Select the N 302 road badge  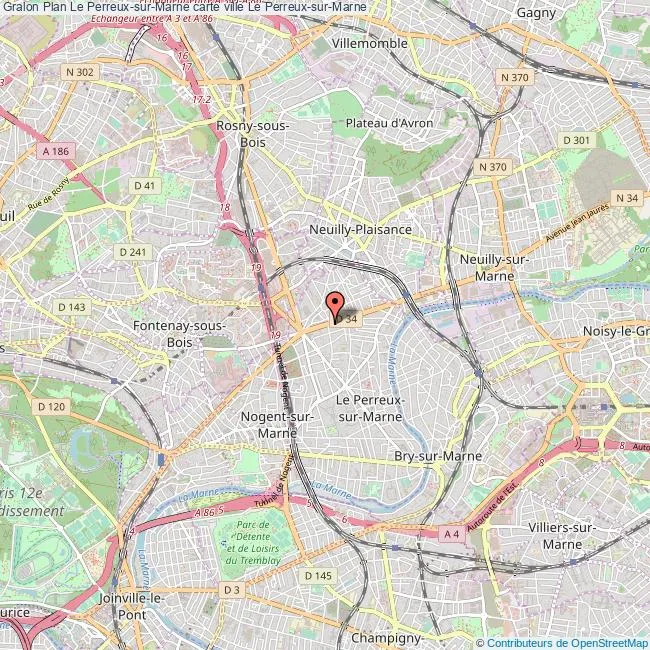pyautogui.click(x=80, y=72)
